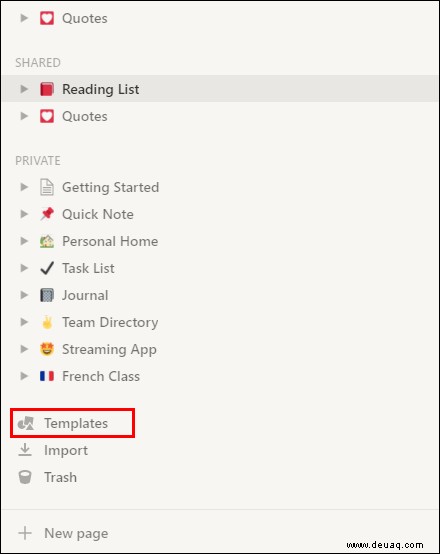Click the French flag icon for French Class
The height and width of the screenshot is (554, 440).
click(47, 376)
